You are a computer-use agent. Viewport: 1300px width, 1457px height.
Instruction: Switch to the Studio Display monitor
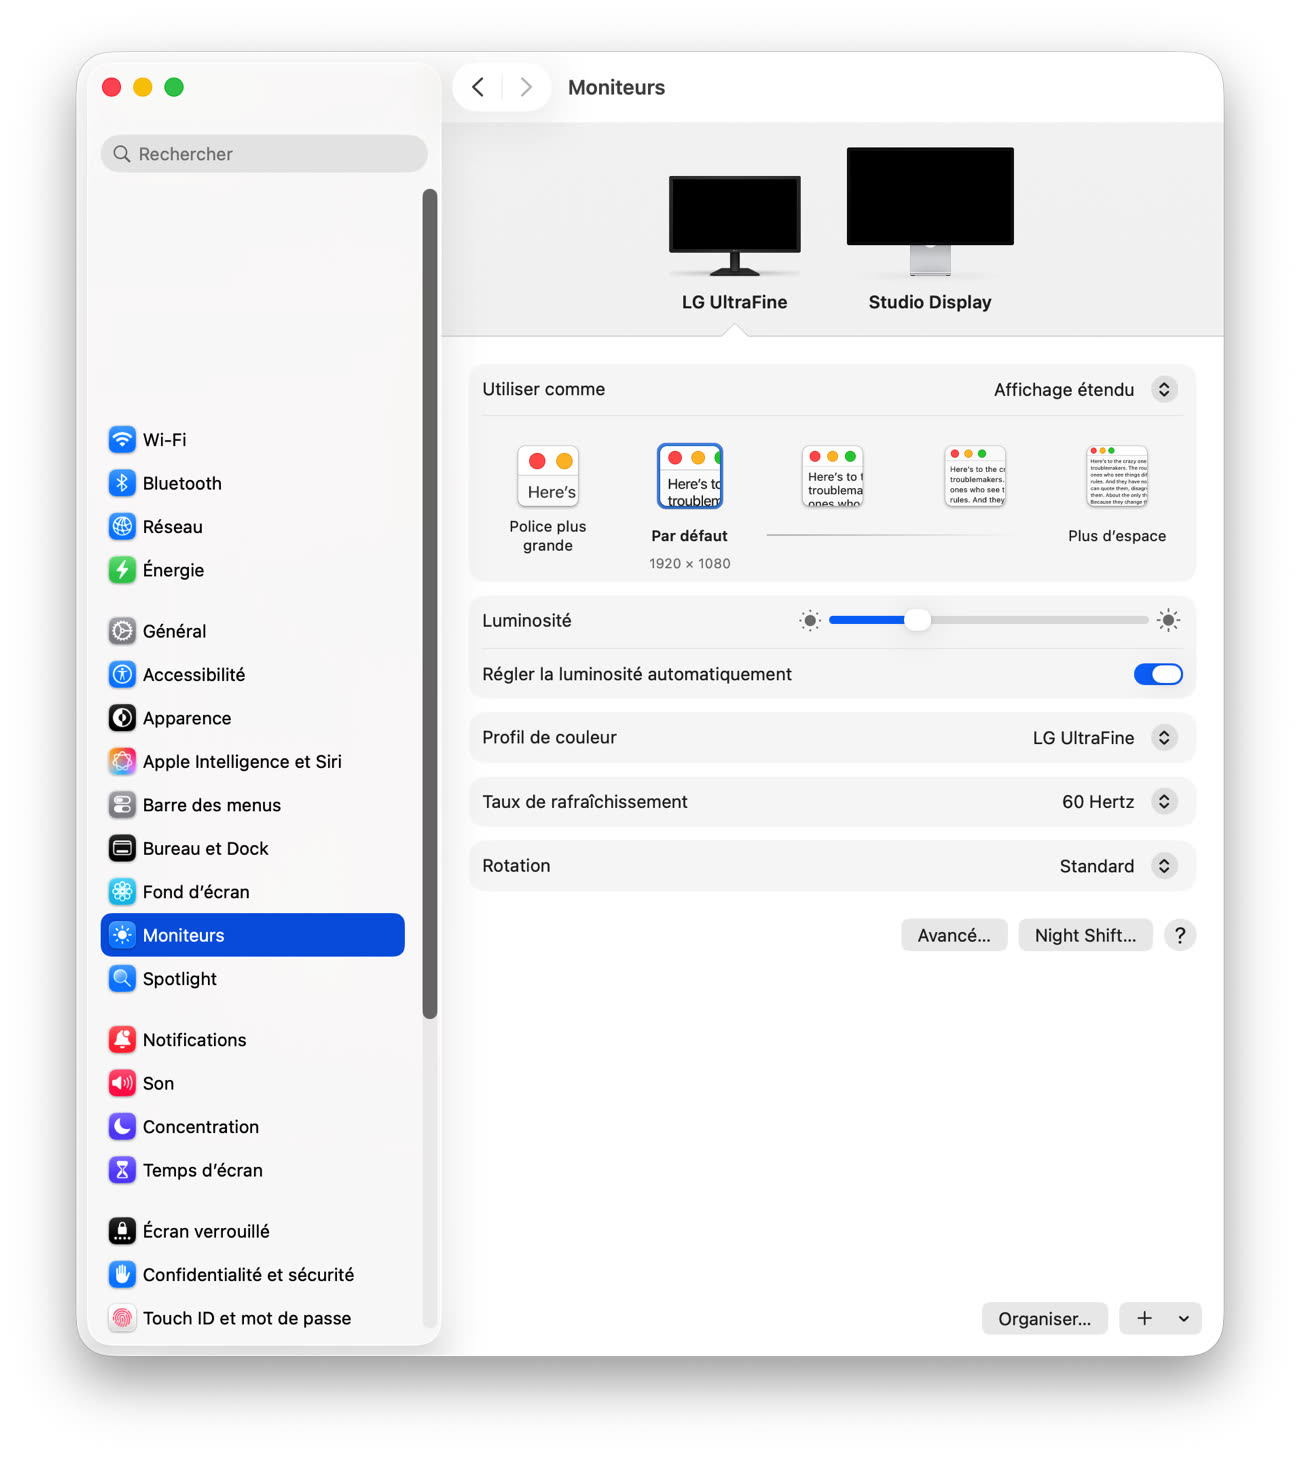tap(929, 228)
